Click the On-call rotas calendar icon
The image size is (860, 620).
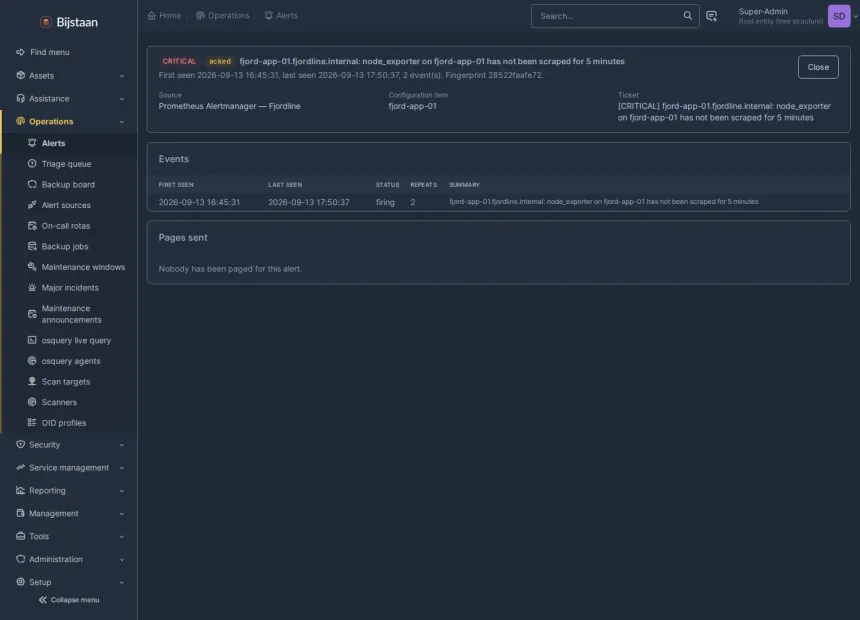(x=32, y=226)
